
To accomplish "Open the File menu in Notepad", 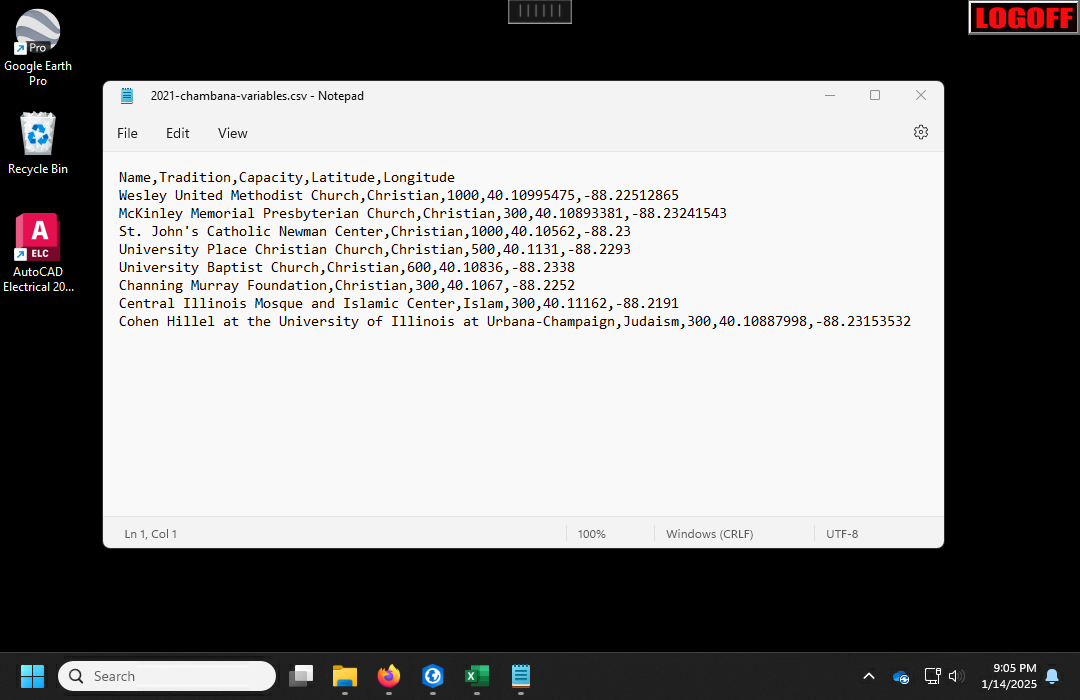I will pos(127,133).
